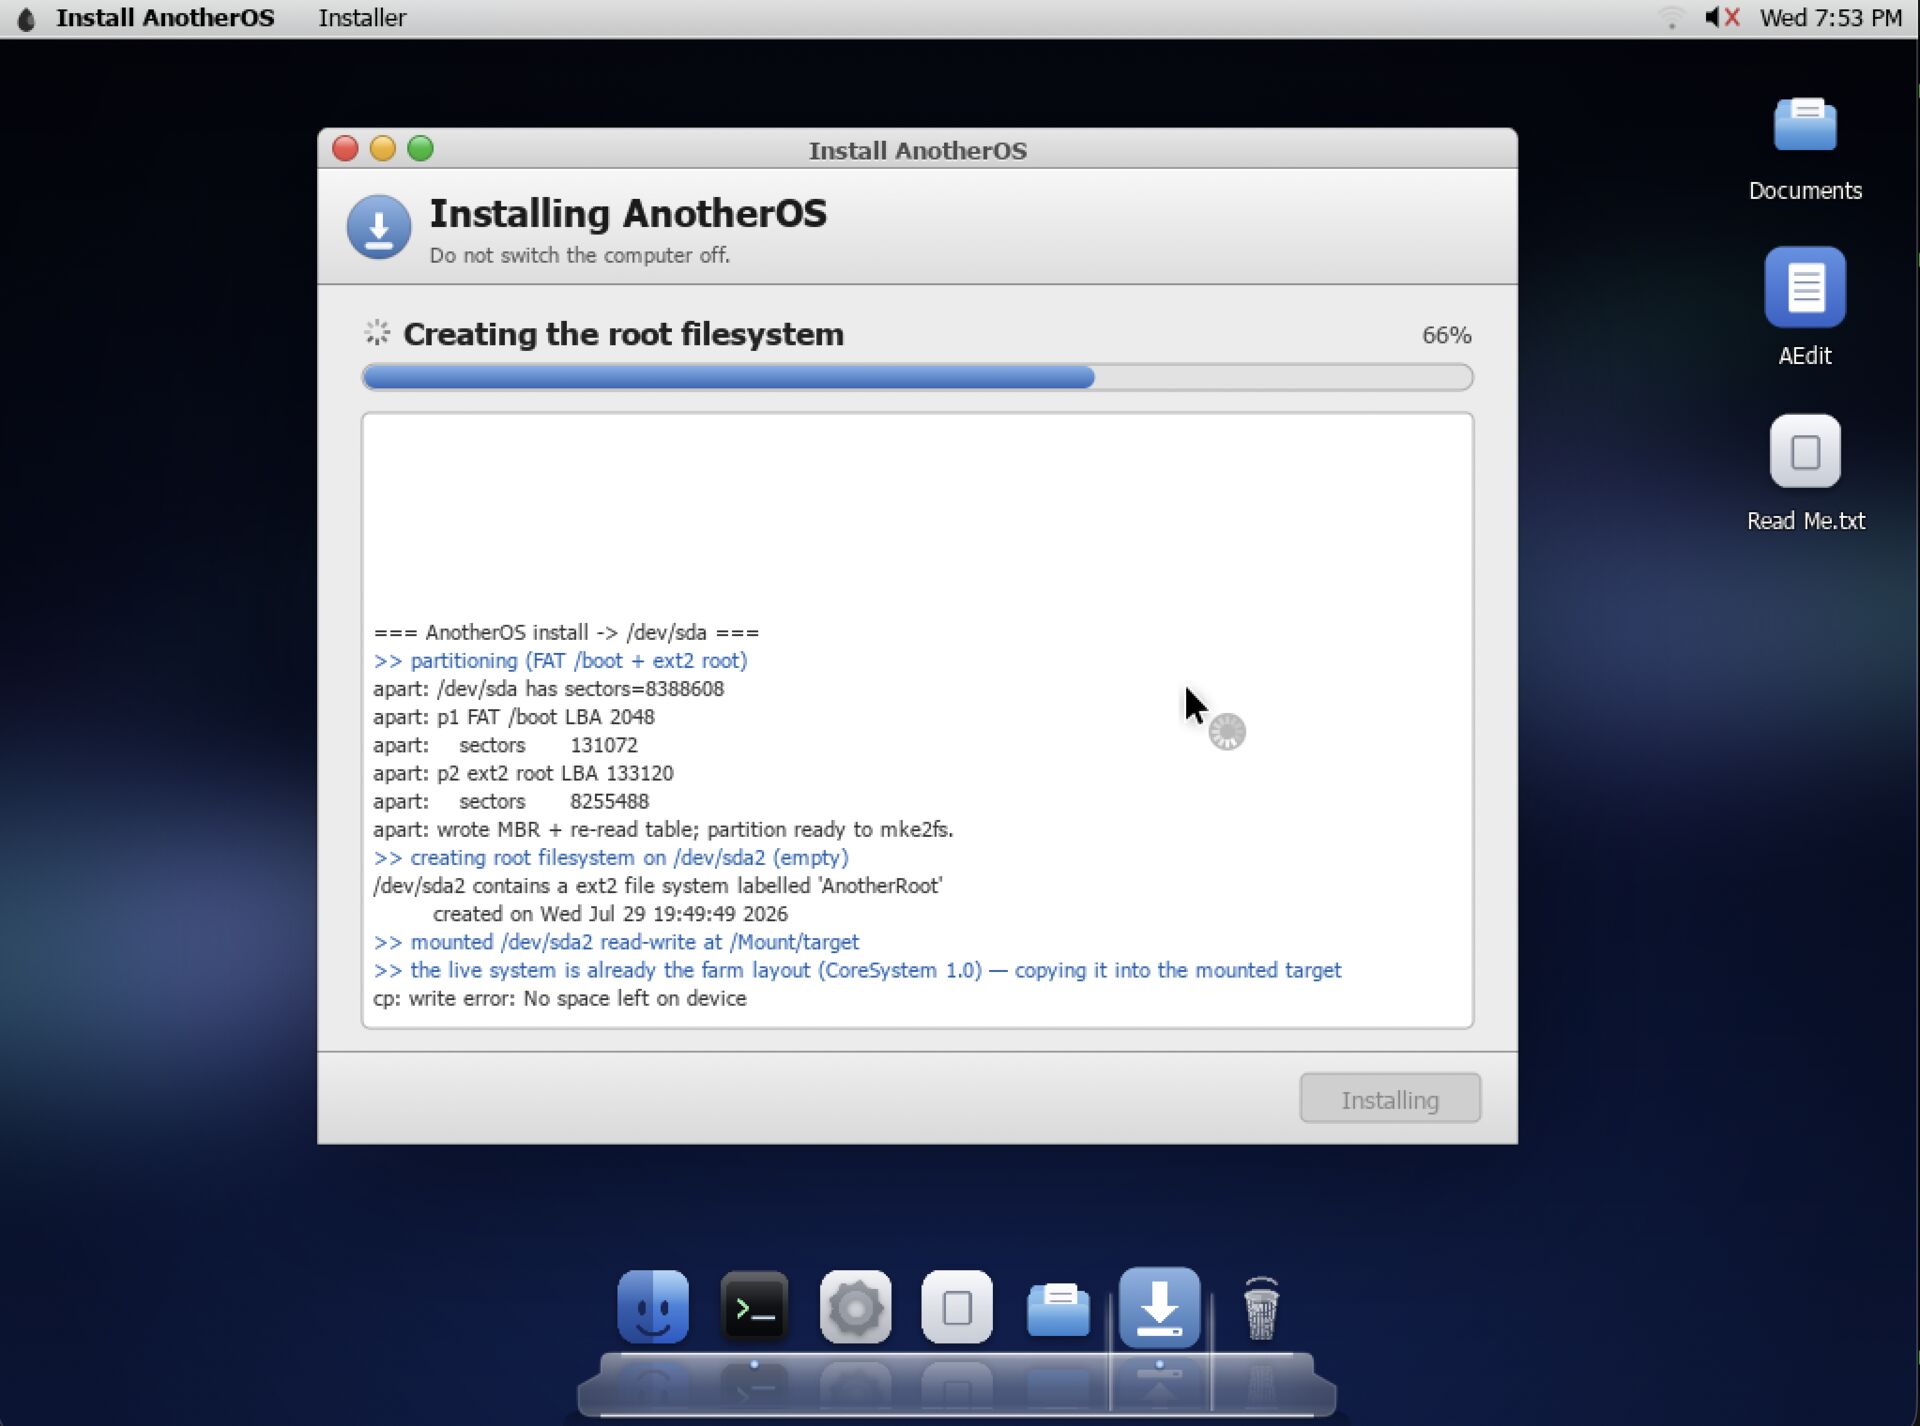Click the spinner beside Creating the root filesystem

[x=377, y=333]
